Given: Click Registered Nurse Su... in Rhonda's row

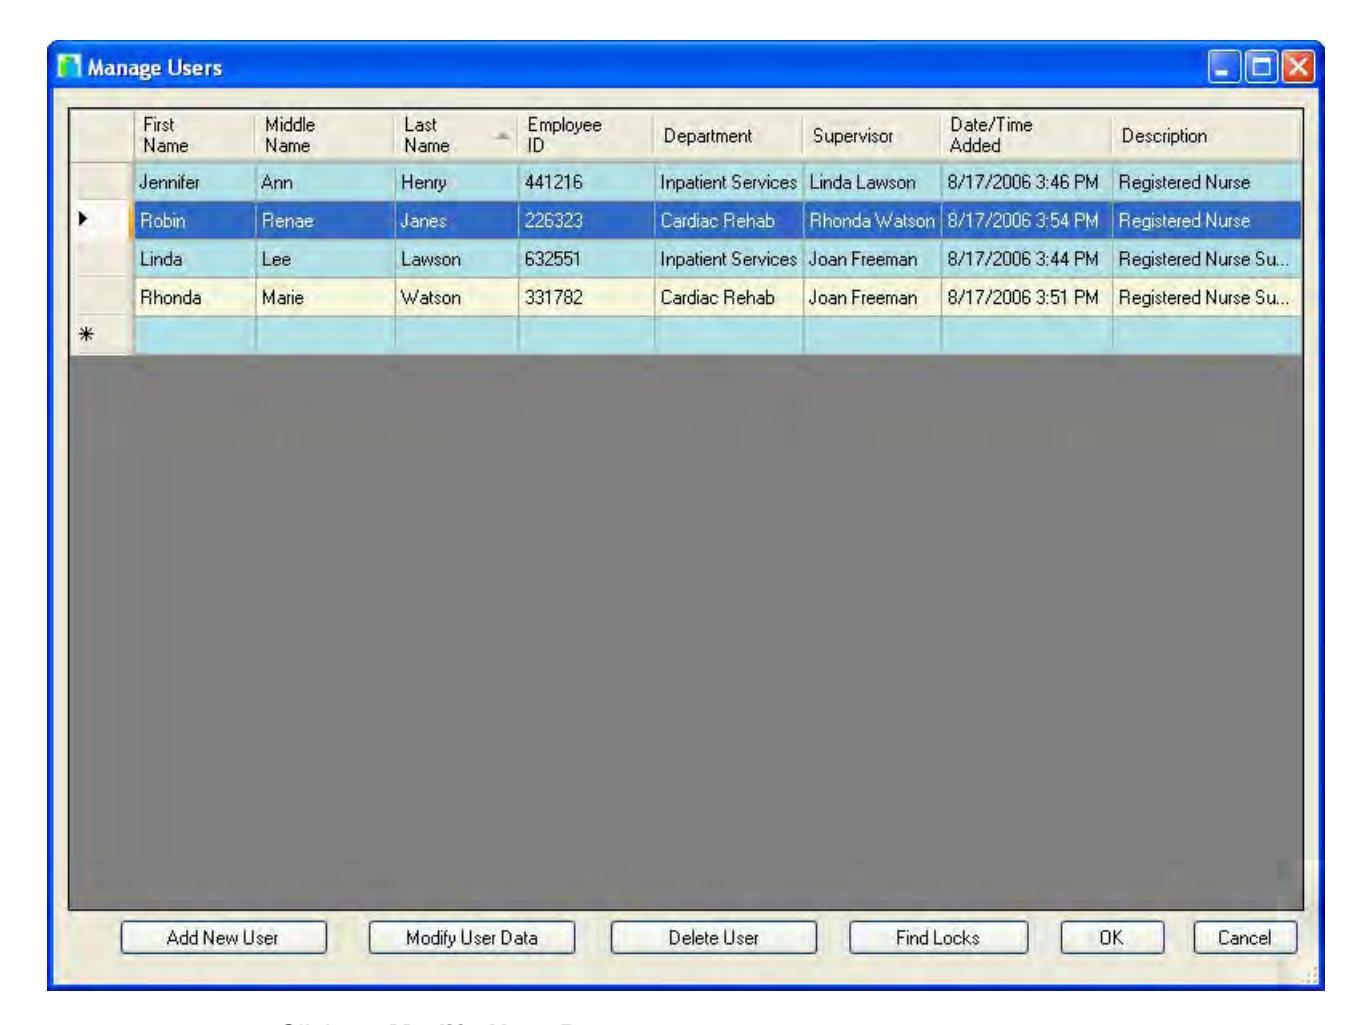Looking at the screenshot, I should click(1207, 297).
